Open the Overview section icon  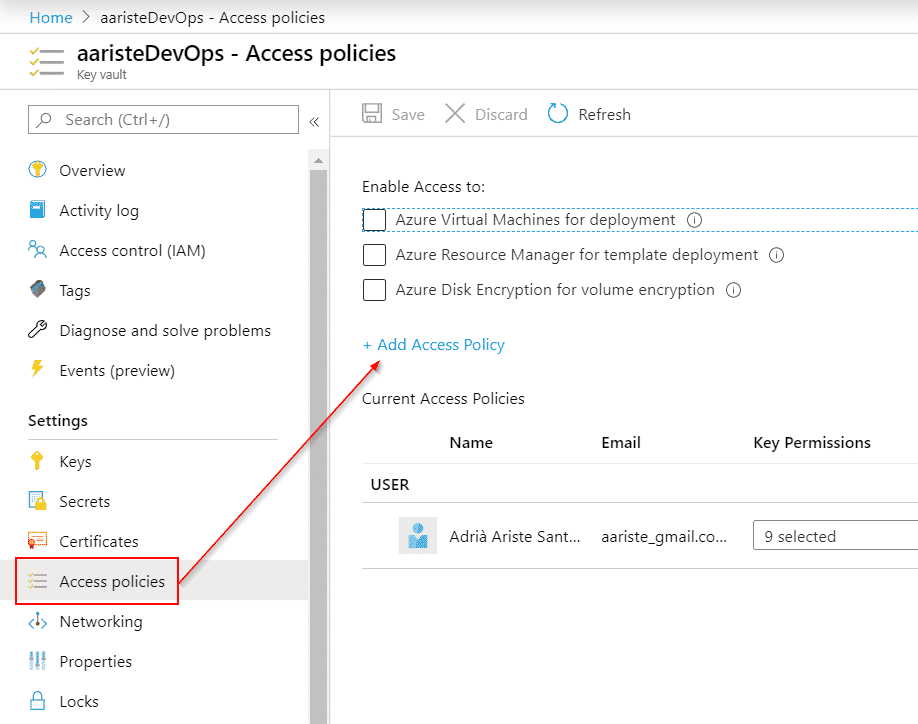click(37, 170)
